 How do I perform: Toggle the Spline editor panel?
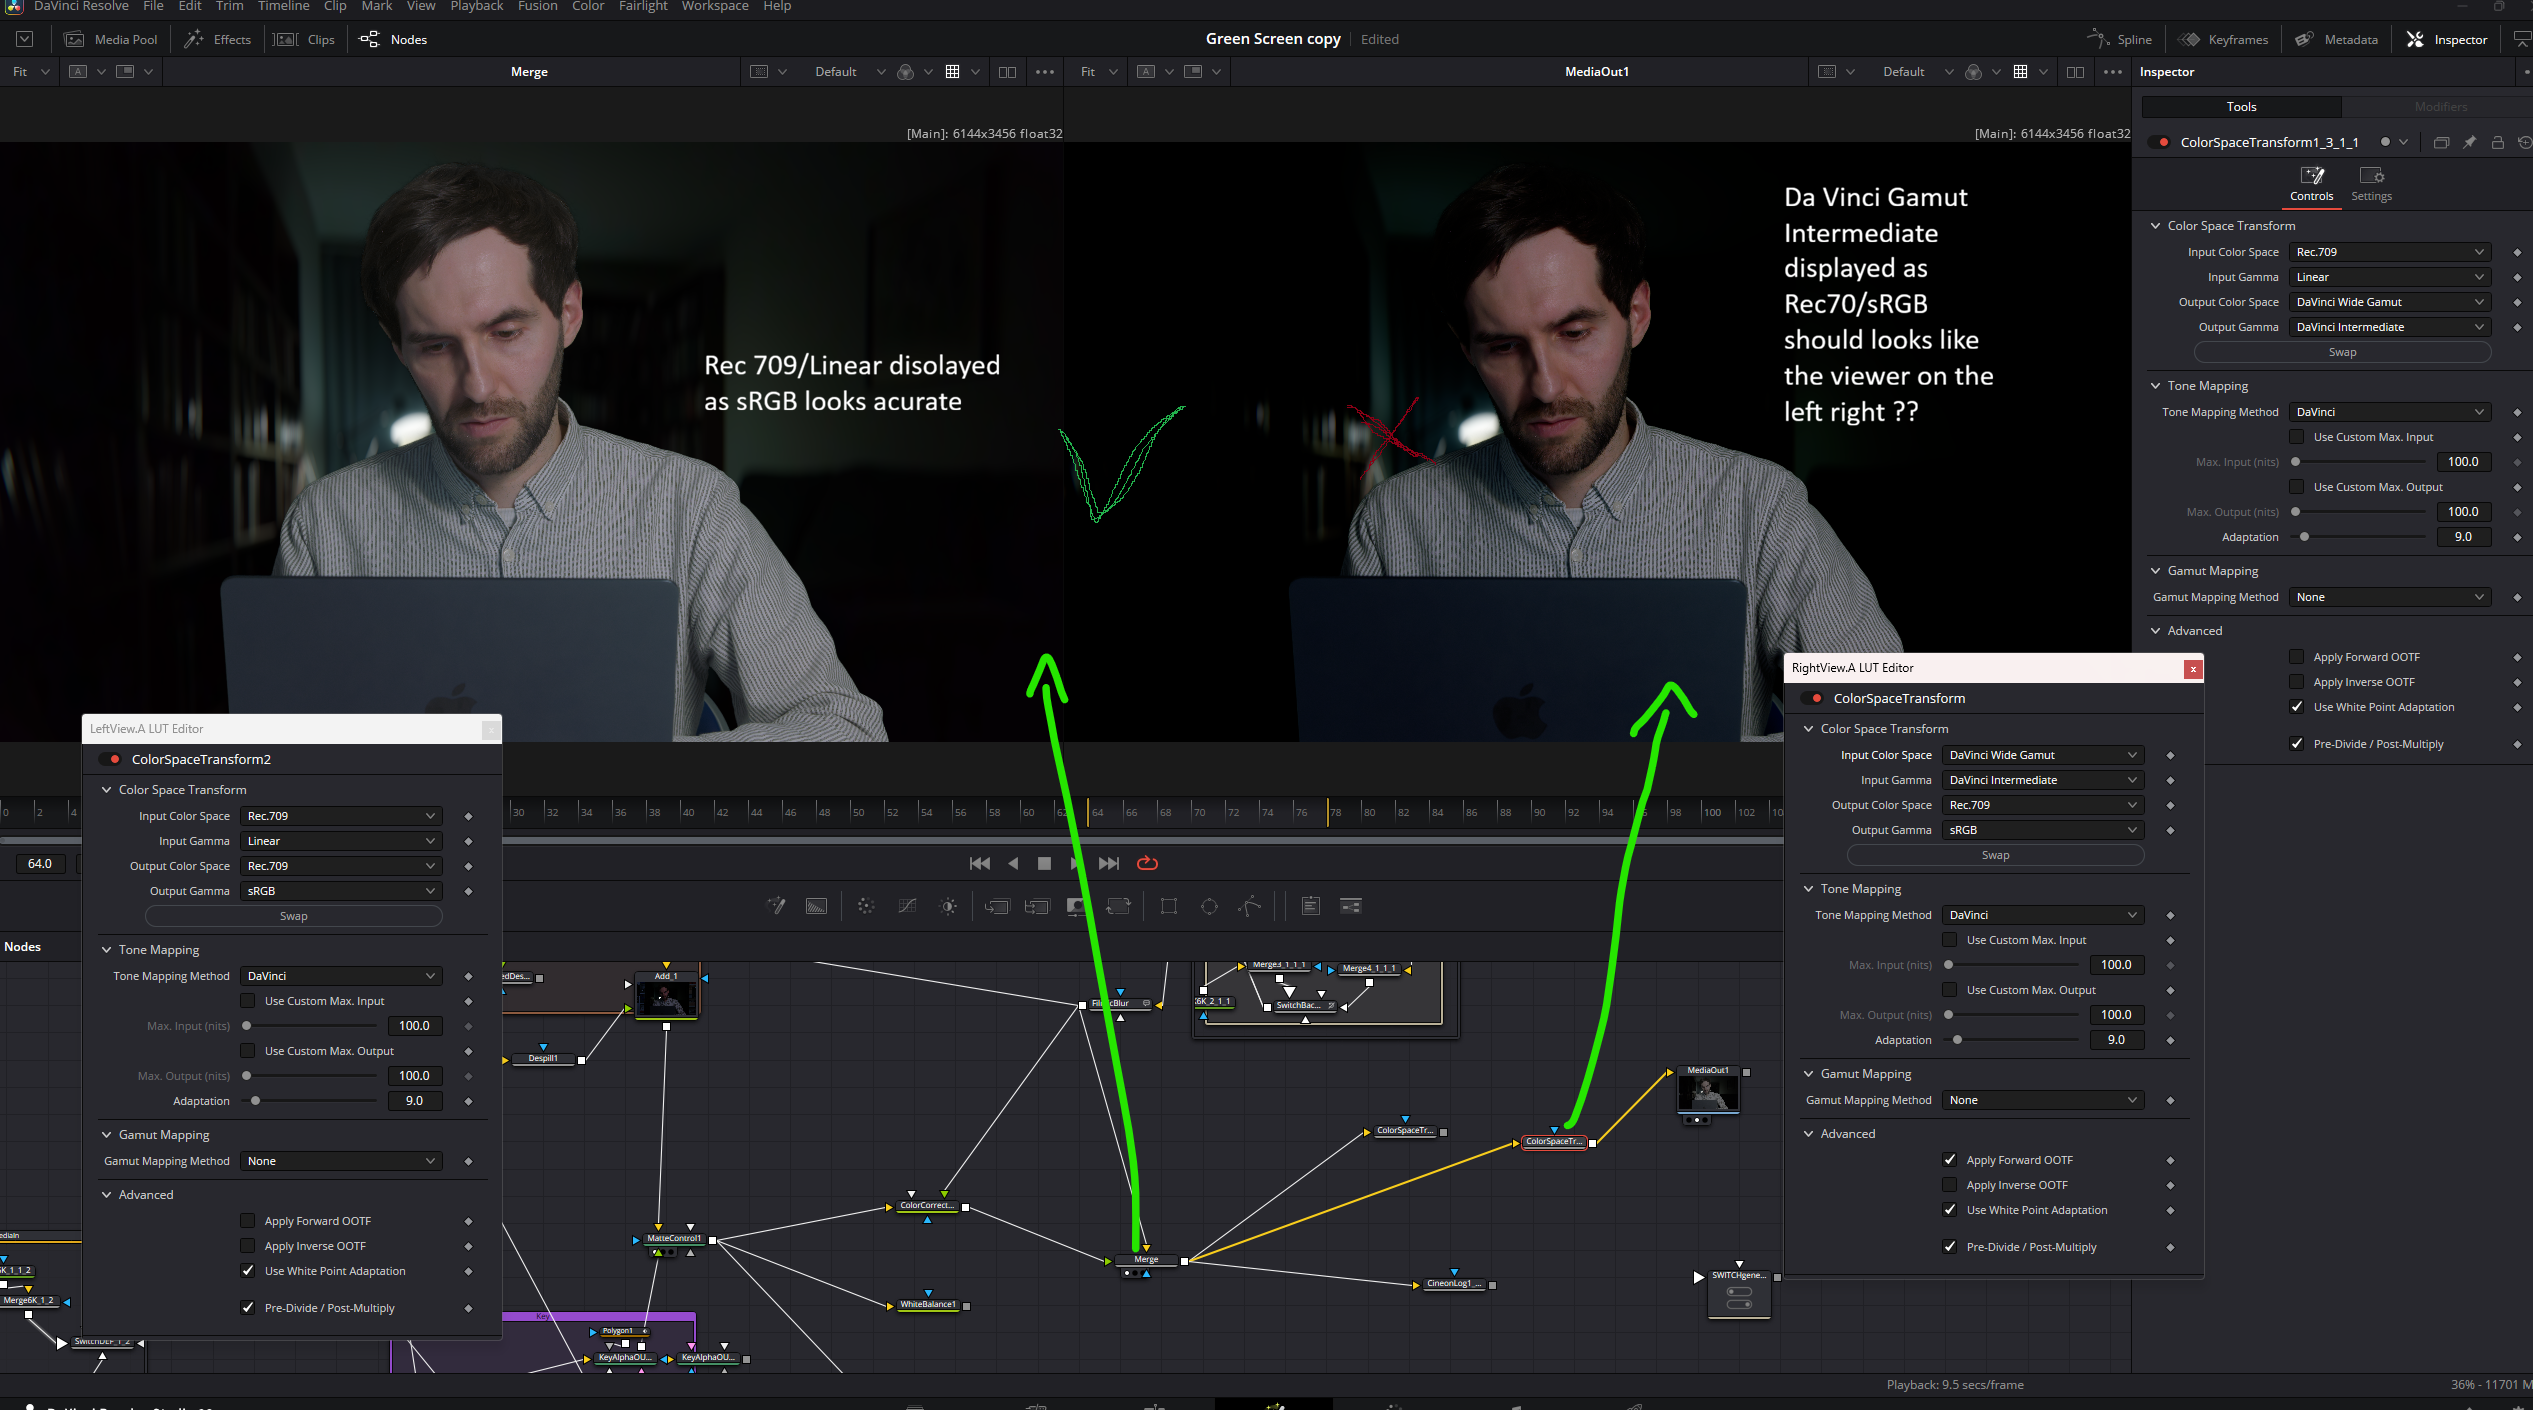coord(2120,39)
